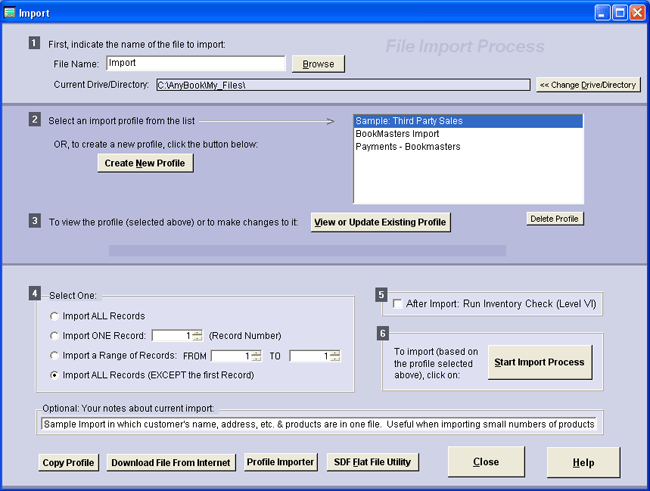Enable Run Inventory Check after import

point(399,304)
